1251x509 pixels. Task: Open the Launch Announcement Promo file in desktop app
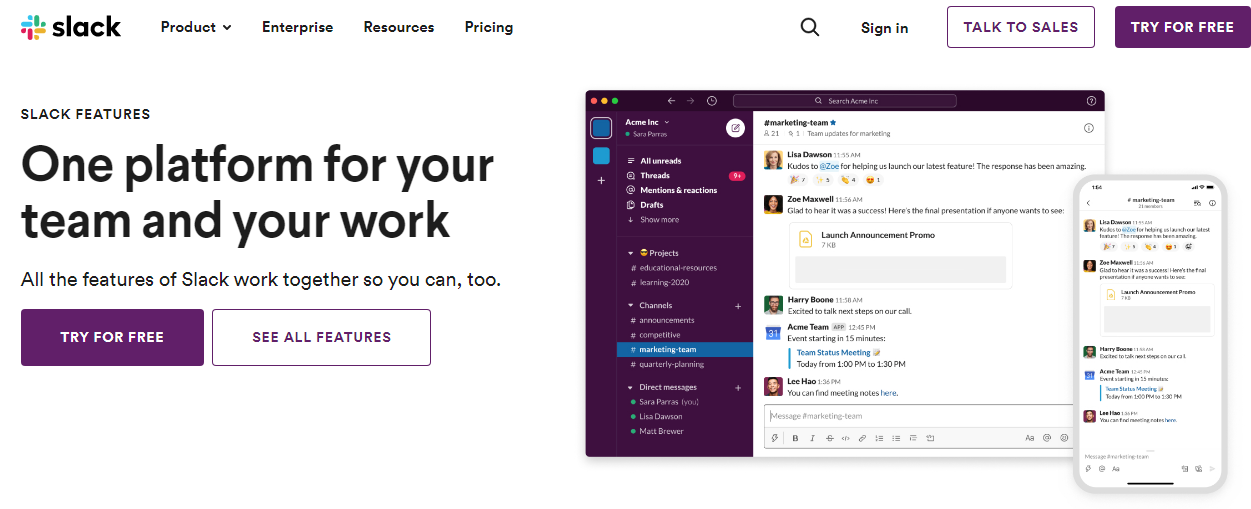[x=900, y=254]
